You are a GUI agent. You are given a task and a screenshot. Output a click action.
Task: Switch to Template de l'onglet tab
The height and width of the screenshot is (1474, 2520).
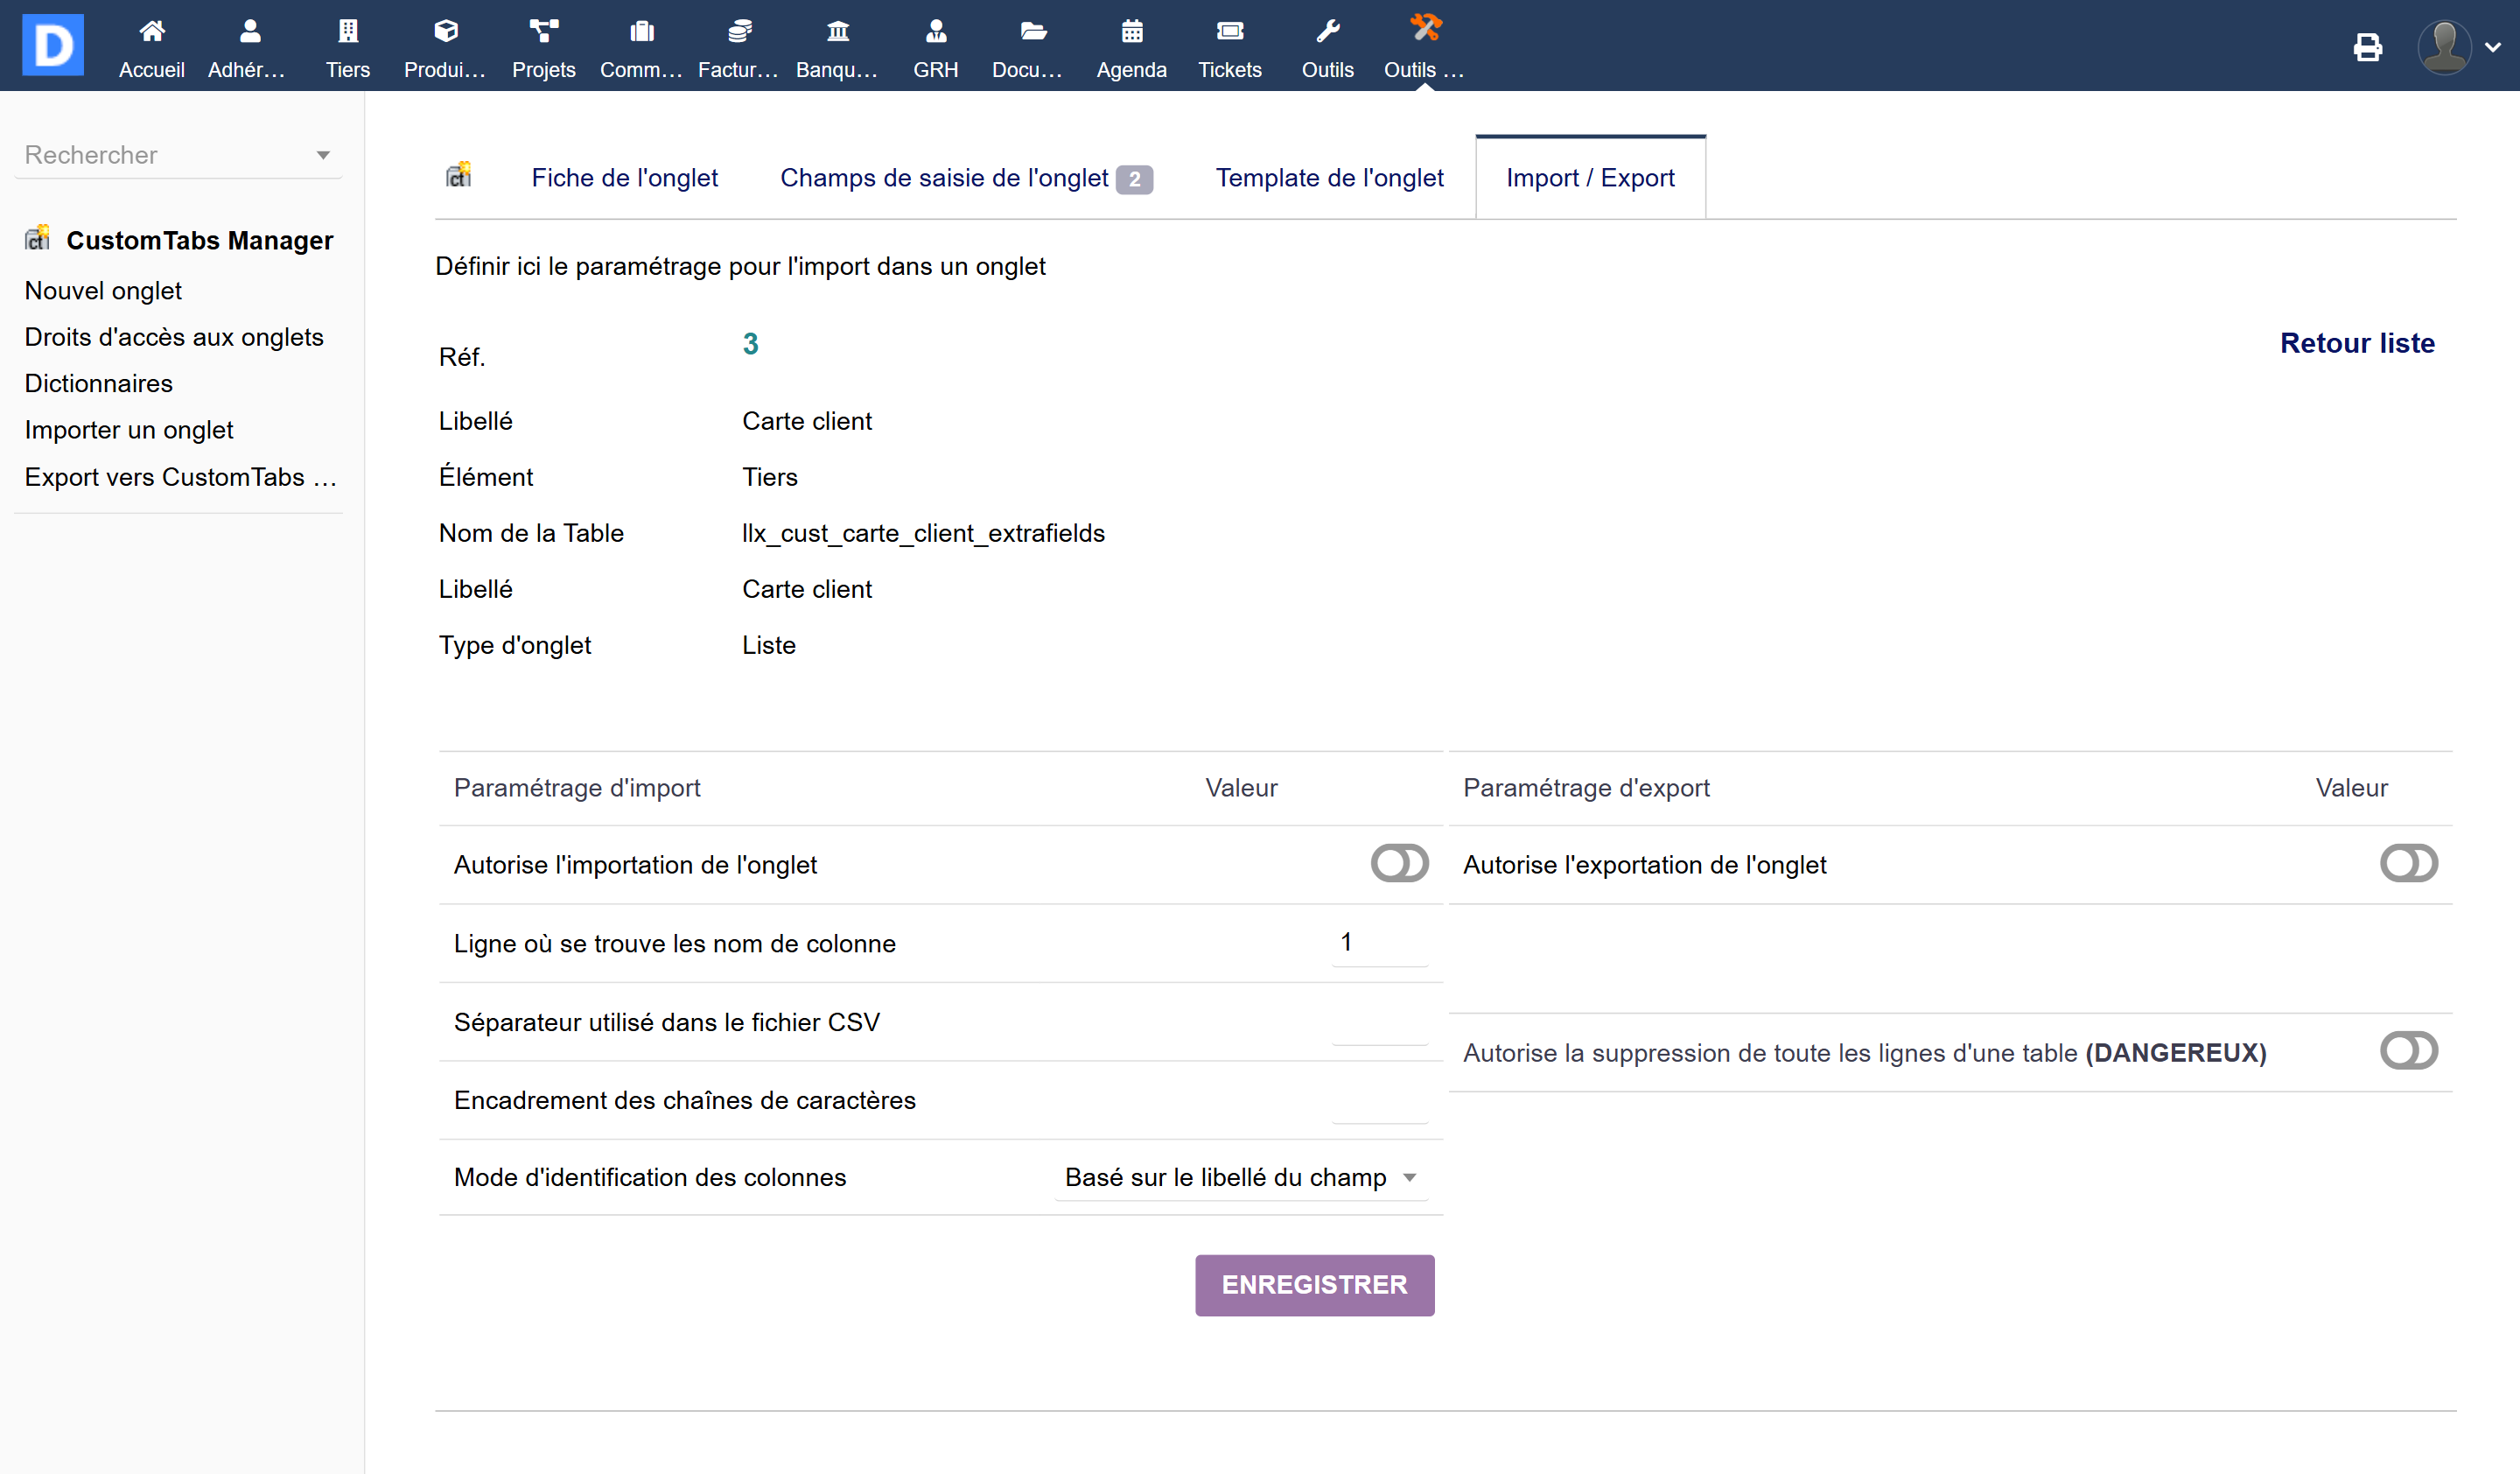coord(1329,178)
